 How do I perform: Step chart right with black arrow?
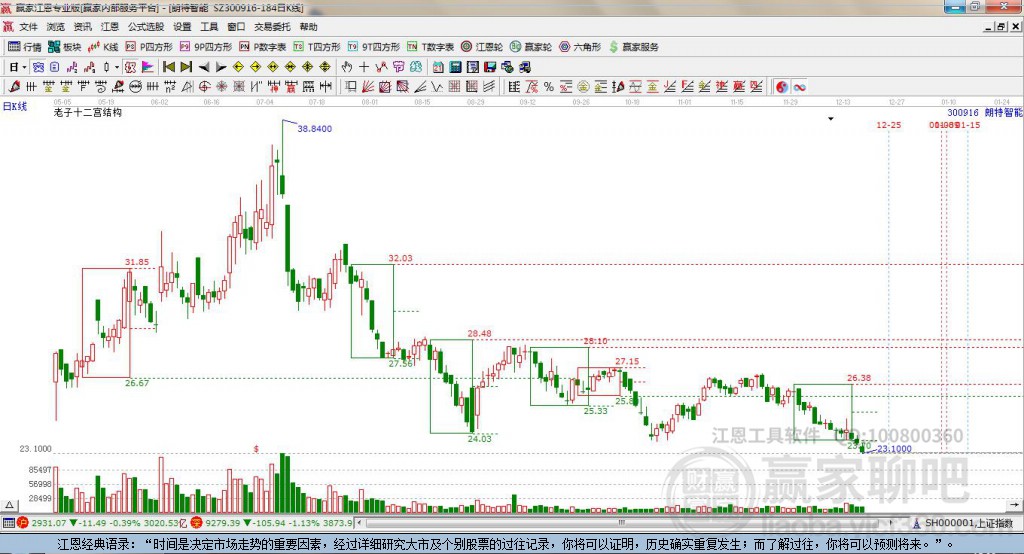pyautogui.click(x=221, y=67)
